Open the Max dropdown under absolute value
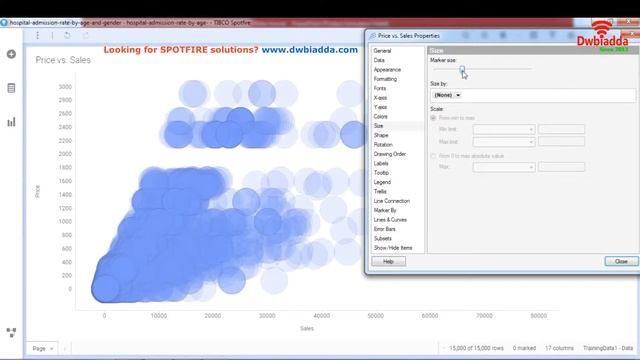This screenshot has height=360, width=640. pyautogui.click(x=504, y=167)
